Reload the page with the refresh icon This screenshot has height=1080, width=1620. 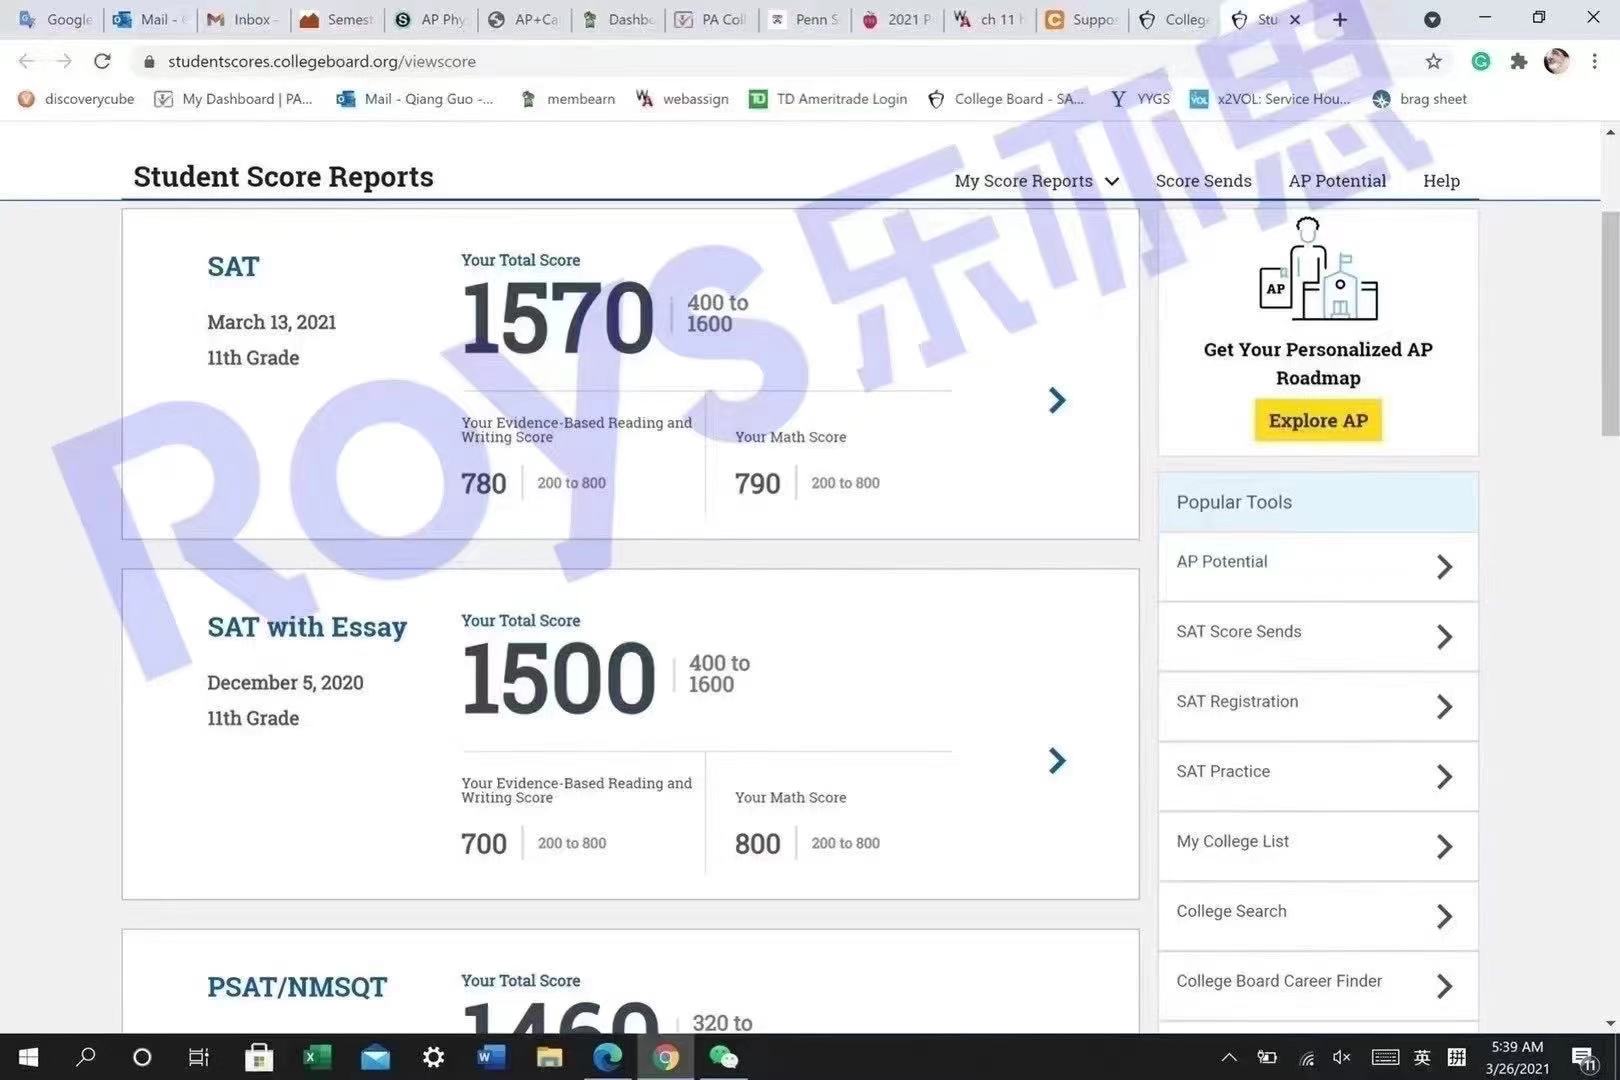(x=102, y=61)
